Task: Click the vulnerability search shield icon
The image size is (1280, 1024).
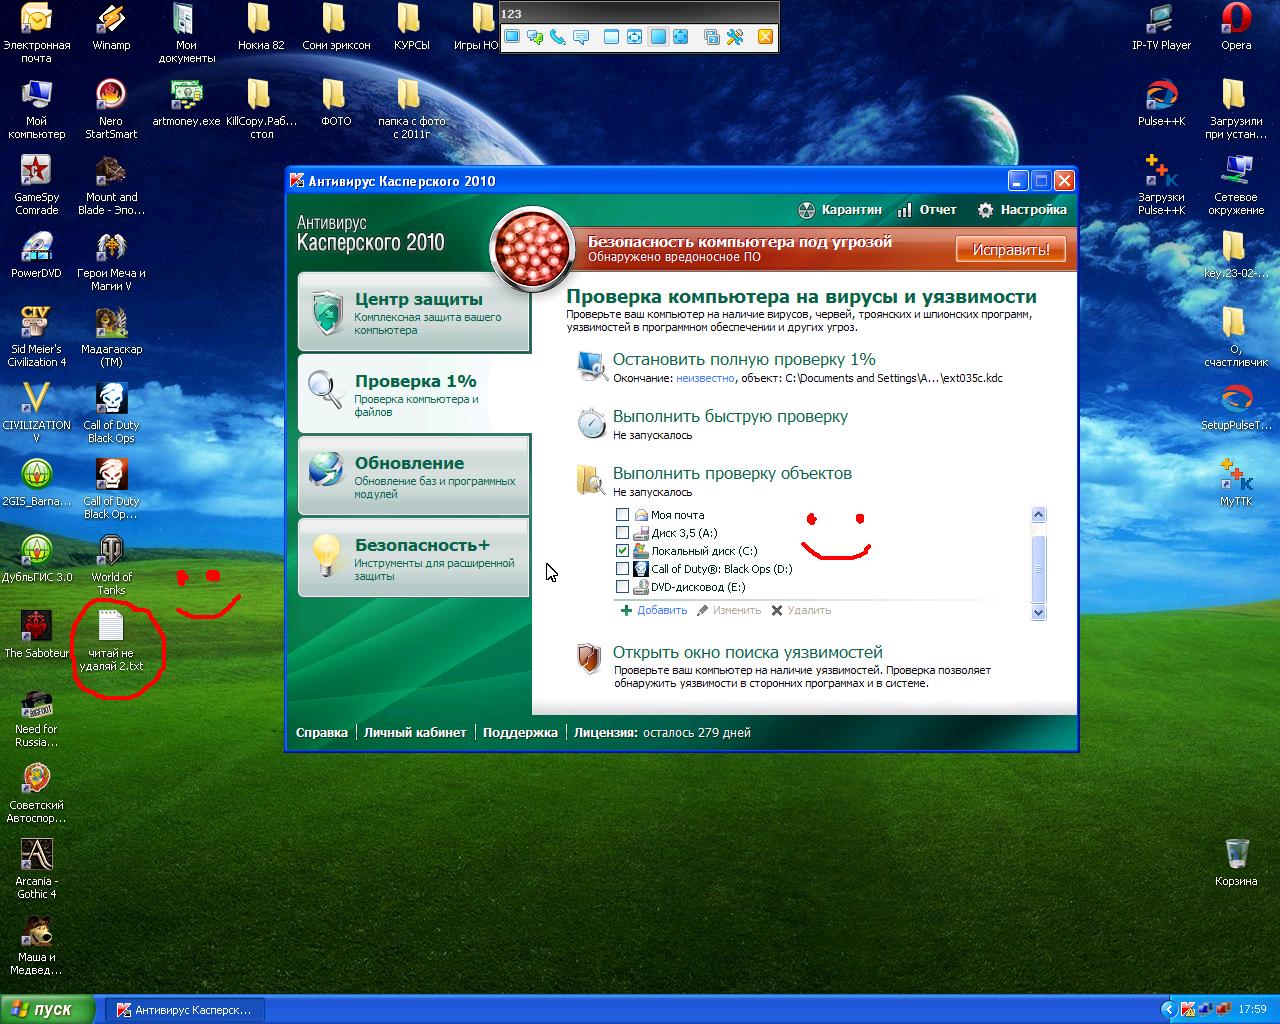Action: 590,658
